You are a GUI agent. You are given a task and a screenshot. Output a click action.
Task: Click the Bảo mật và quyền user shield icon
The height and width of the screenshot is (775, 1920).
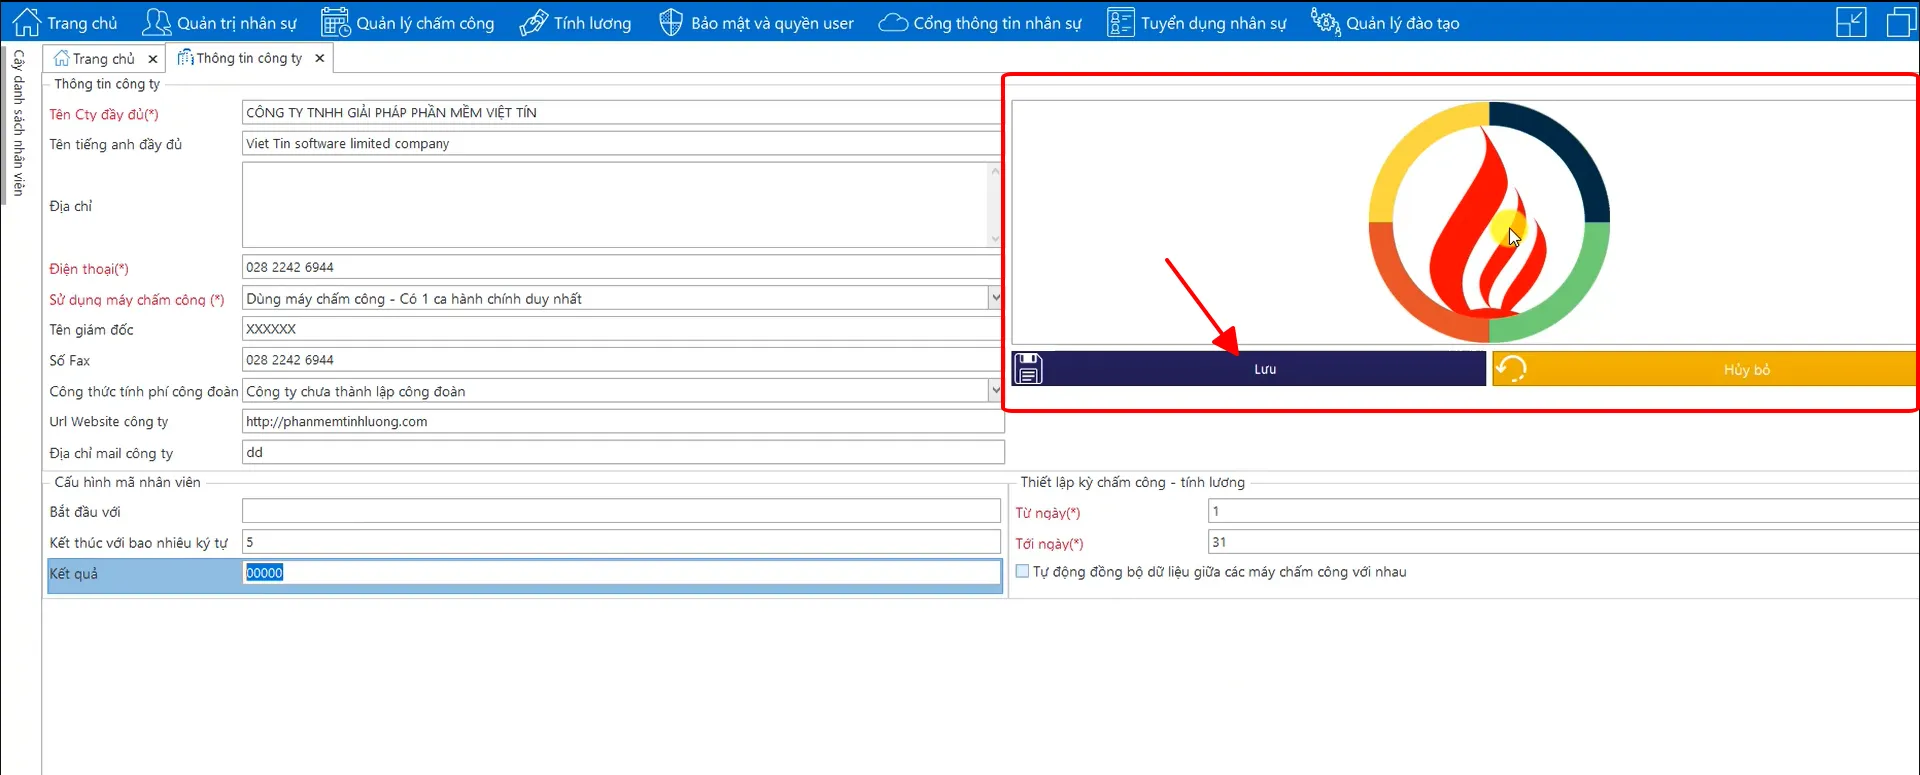click(x=671, y=22)
